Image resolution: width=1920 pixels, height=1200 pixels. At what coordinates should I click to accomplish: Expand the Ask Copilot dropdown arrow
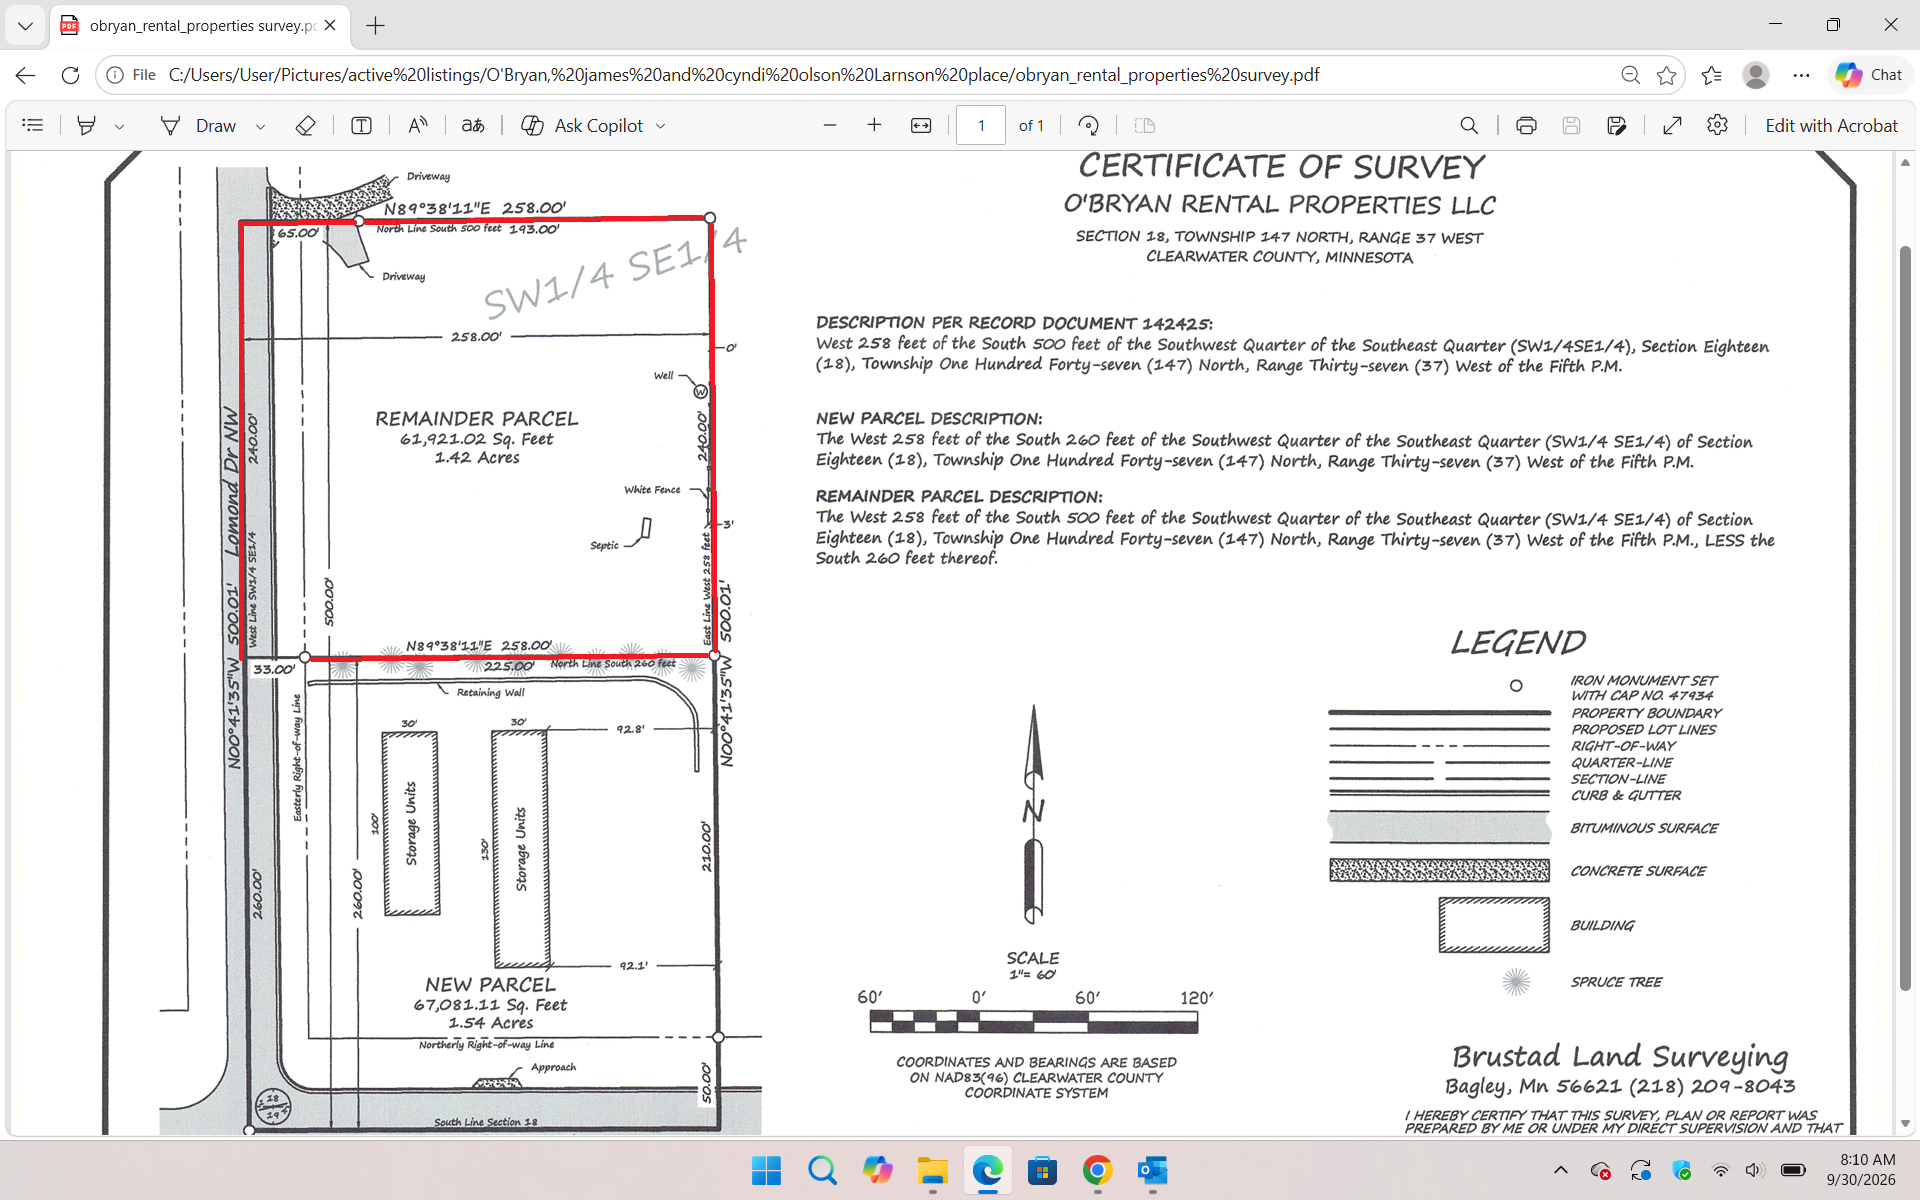660,126
